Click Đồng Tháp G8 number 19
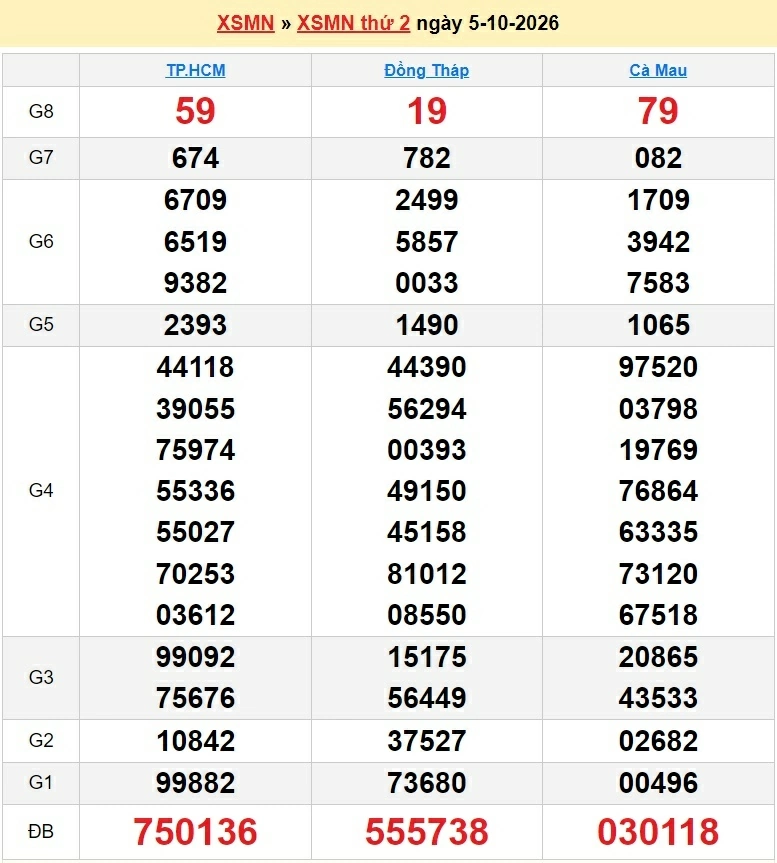 point(427,111)
